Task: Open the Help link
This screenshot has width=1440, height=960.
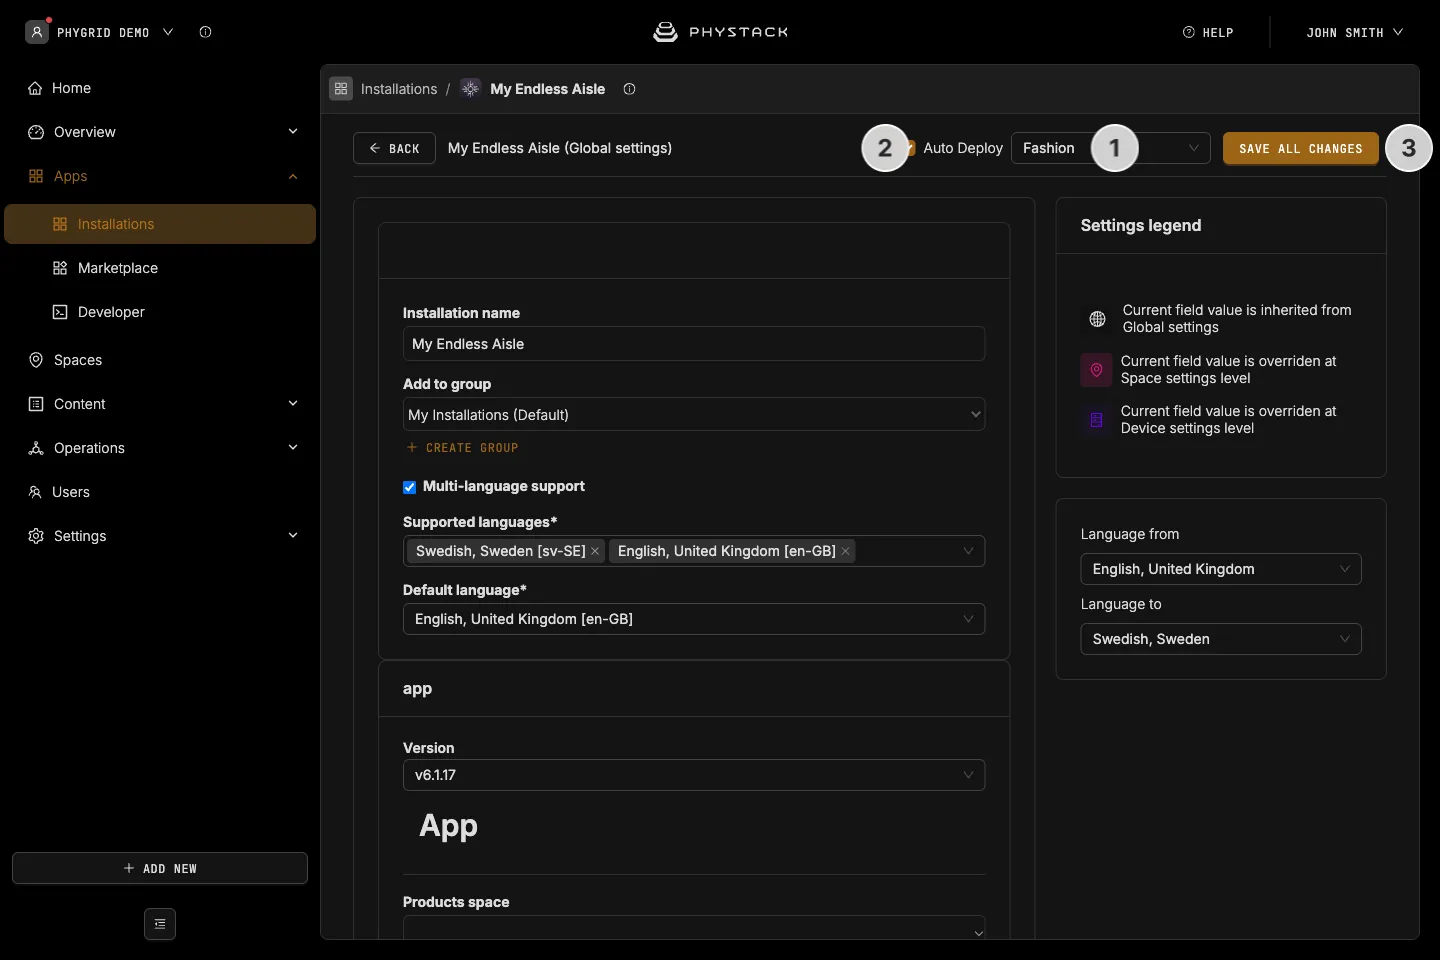Action: (x=1208, y=32)
